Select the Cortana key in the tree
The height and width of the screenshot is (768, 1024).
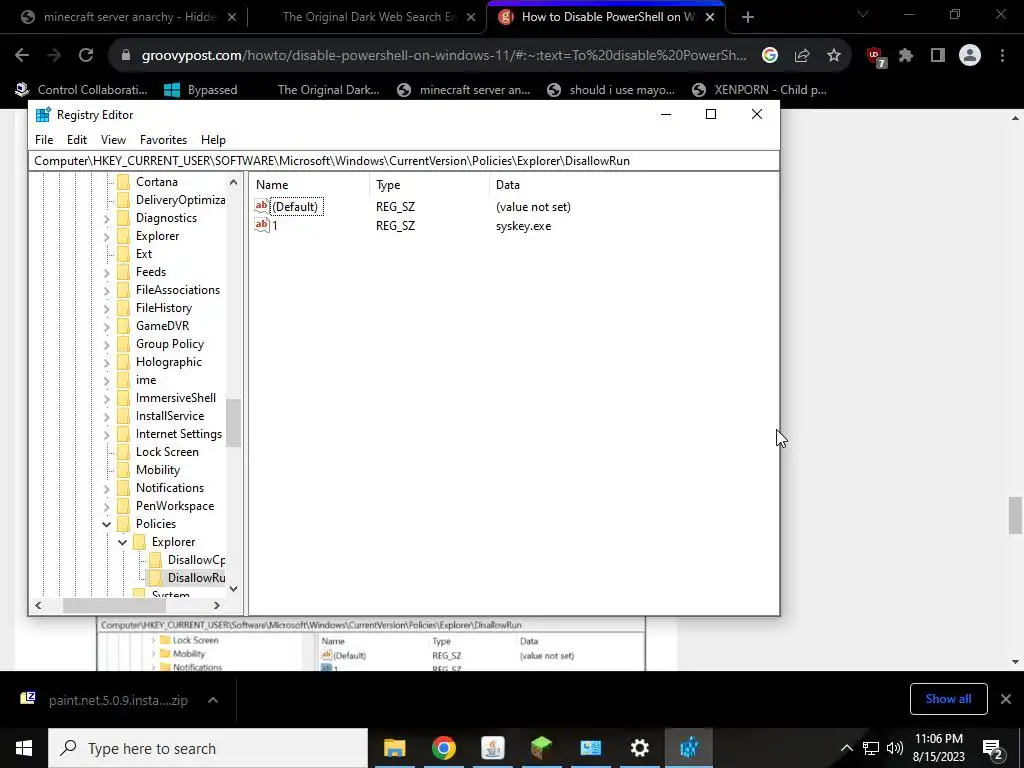[x=157, y=182]
